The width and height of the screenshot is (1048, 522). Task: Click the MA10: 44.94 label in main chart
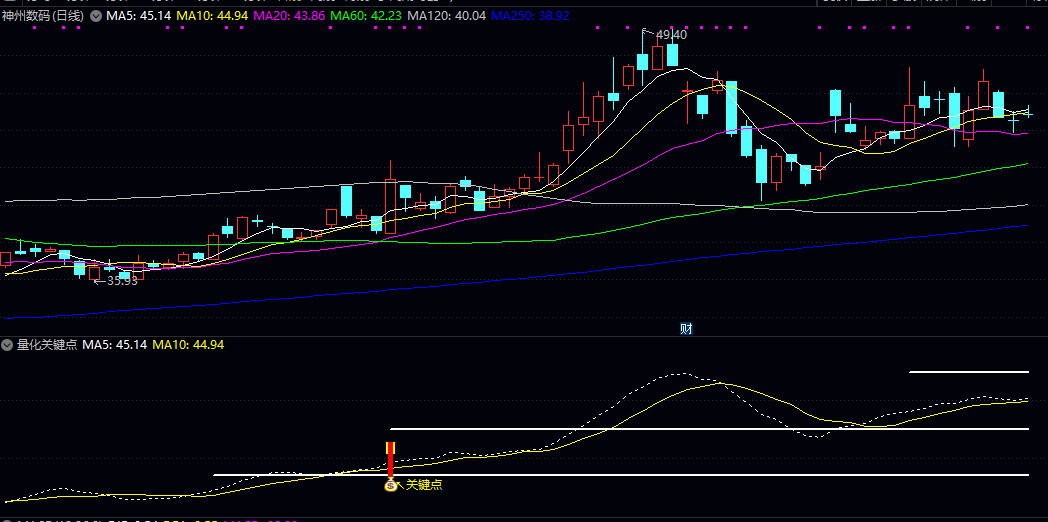(213, 15)
